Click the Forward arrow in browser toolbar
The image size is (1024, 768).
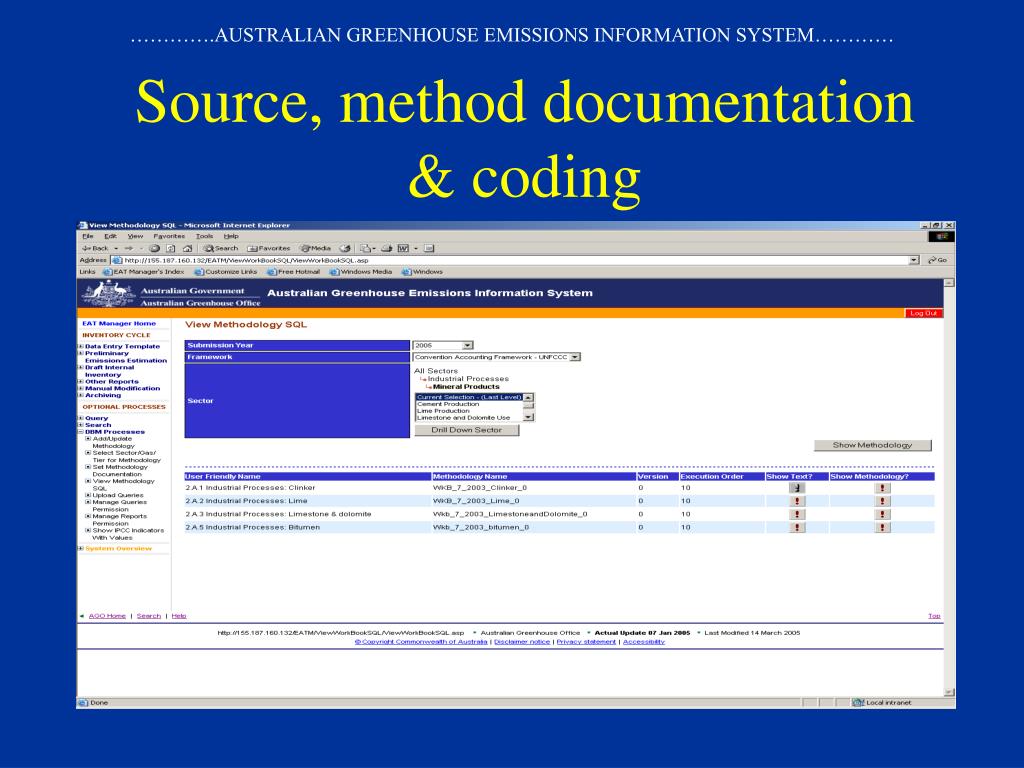coord(129,249)
